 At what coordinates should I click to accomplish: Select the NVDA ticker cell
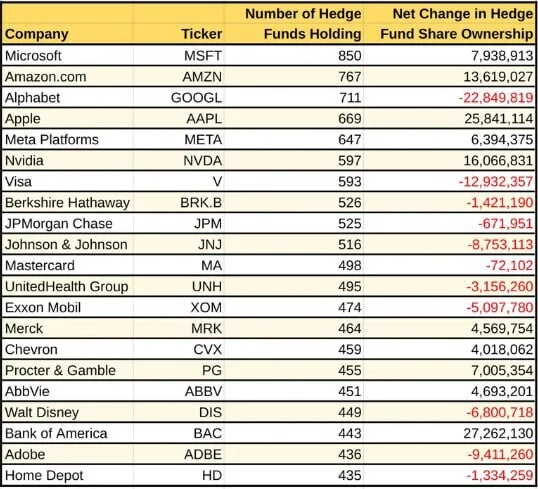point(203,161)
